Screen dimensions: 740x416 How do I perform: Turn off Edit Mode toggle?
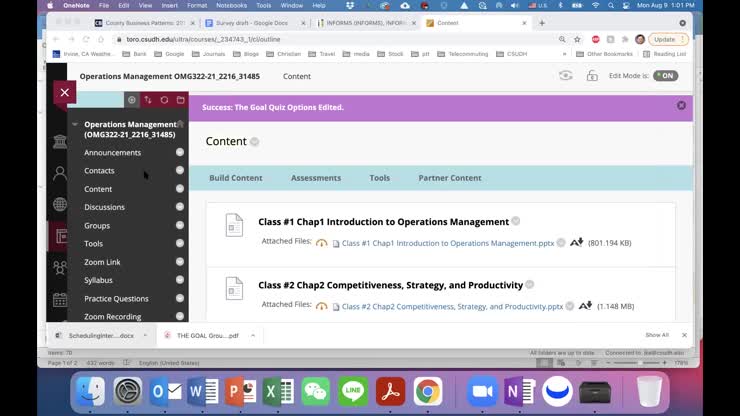coord(665,76)
